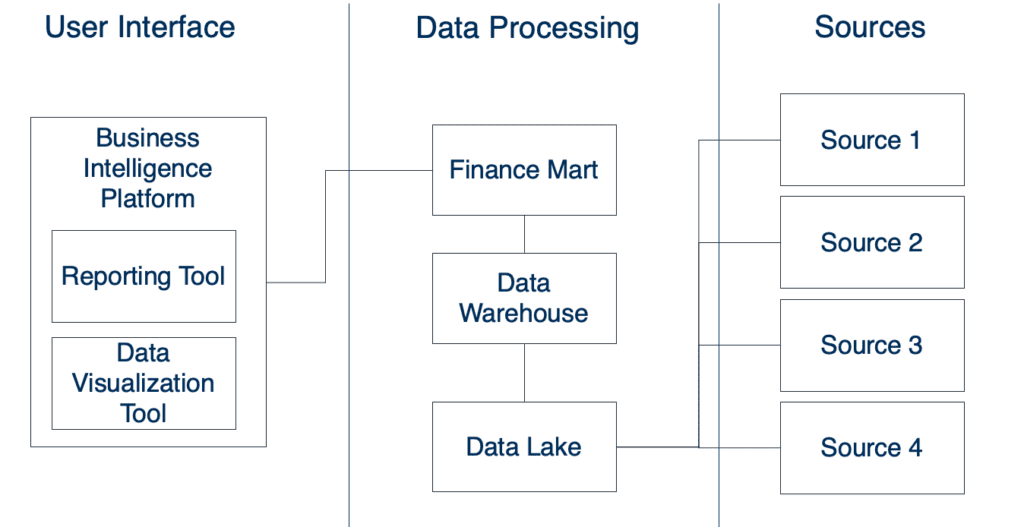1024x527 pixels.
Task: Click the Data Warehouse box
Action: [x=524, y=298]
